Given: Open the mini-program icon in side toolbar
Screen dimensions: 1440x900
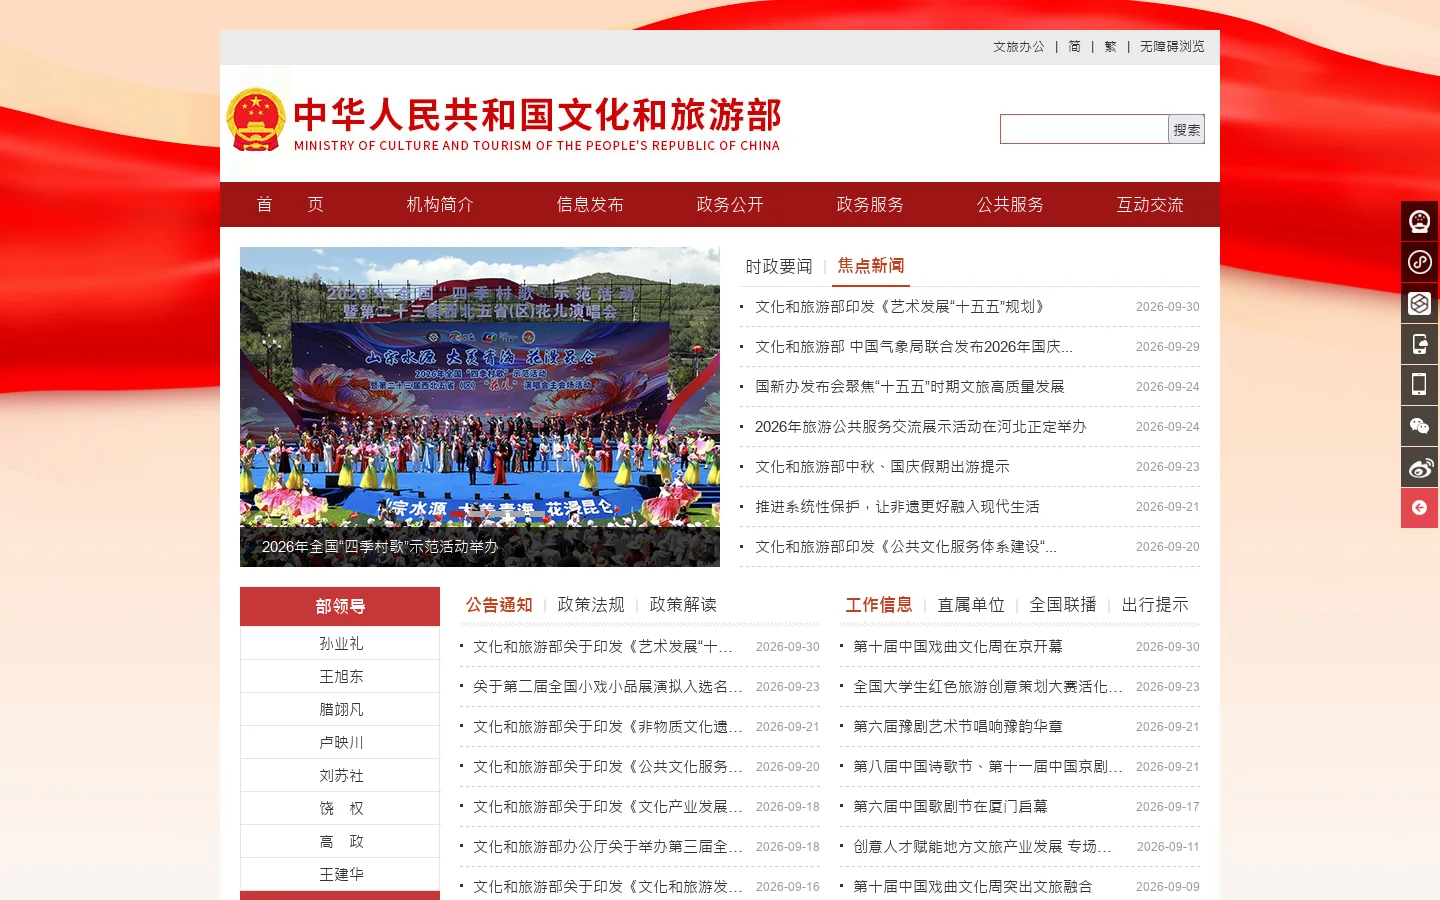Looking at the screenshot, I should click(1419, 262).
